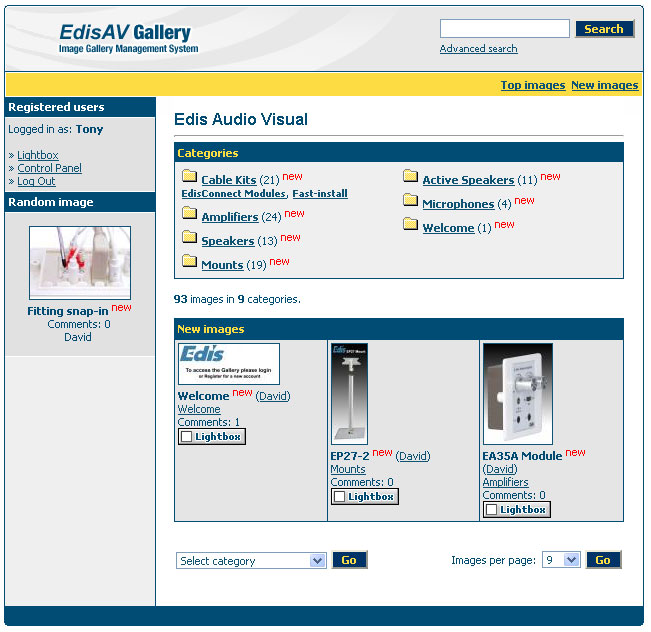The width and height of the screenshot is (651, 632).
Task: Open Mounts link under EP27-2
Action: pyautogui.click(x=348, y=469)
